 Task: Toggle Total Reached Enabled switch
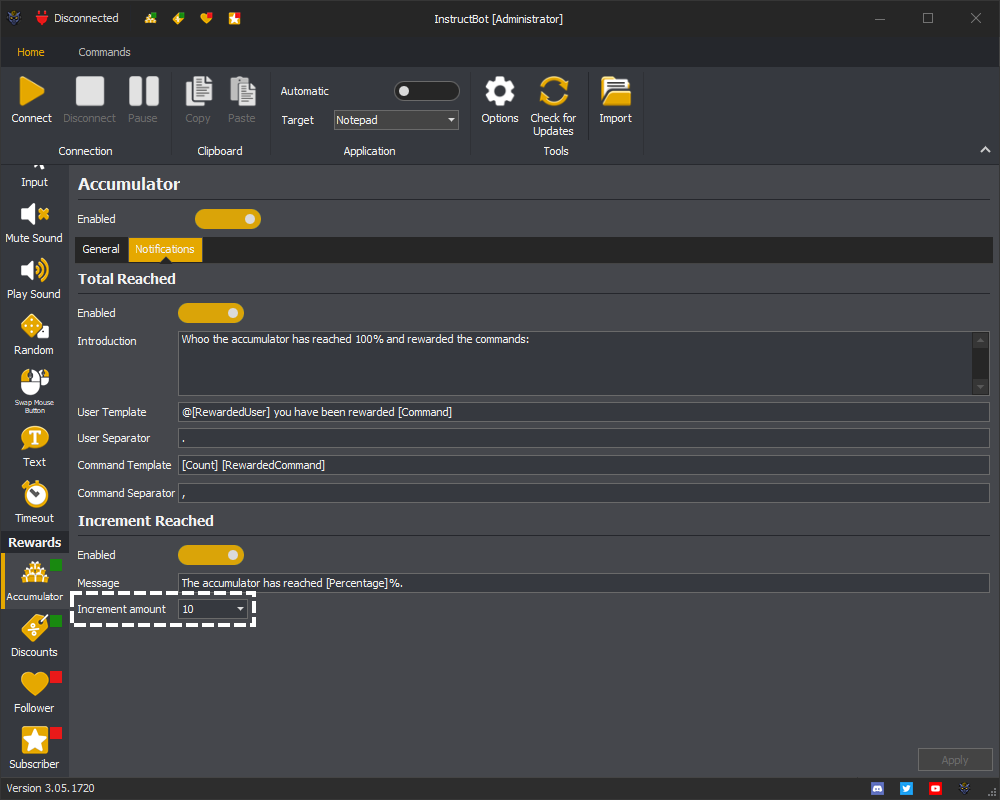click(211, 313)
